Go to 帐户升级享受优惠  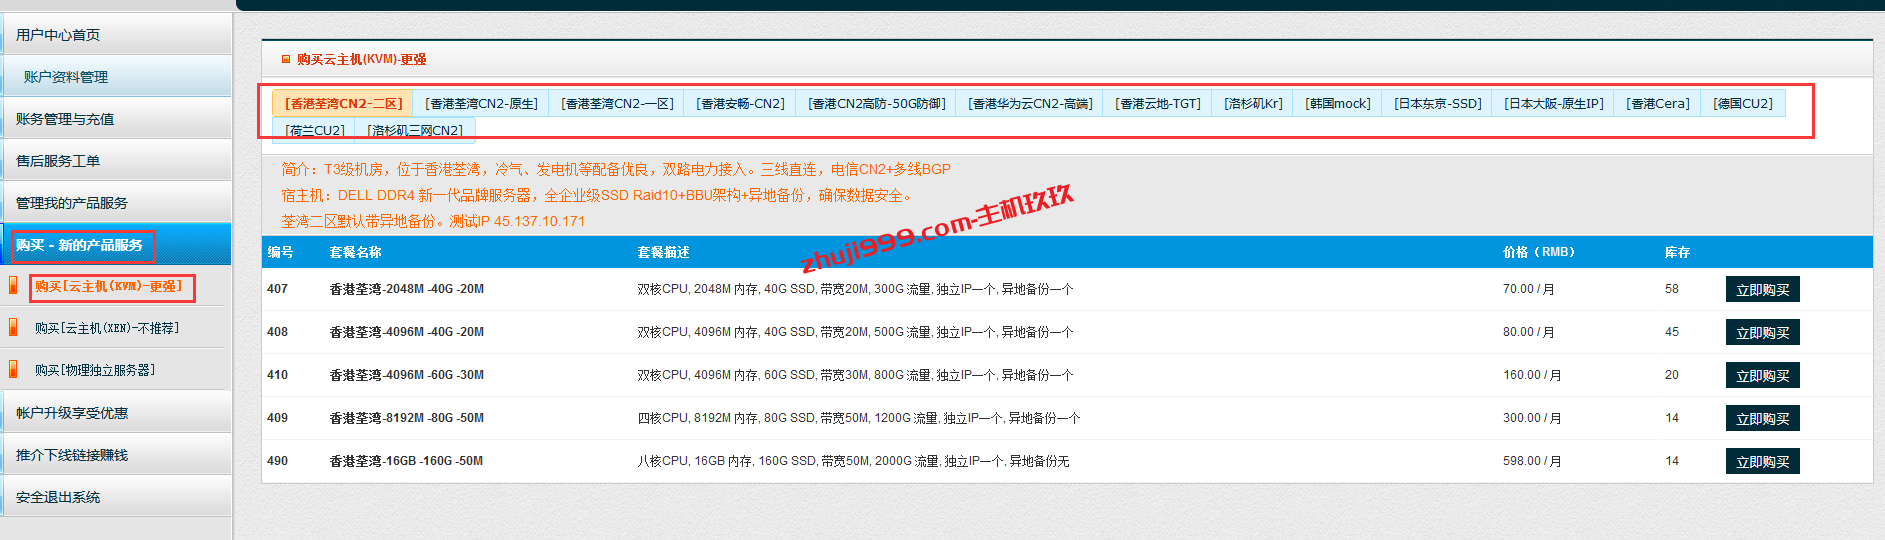click(116, 412)
